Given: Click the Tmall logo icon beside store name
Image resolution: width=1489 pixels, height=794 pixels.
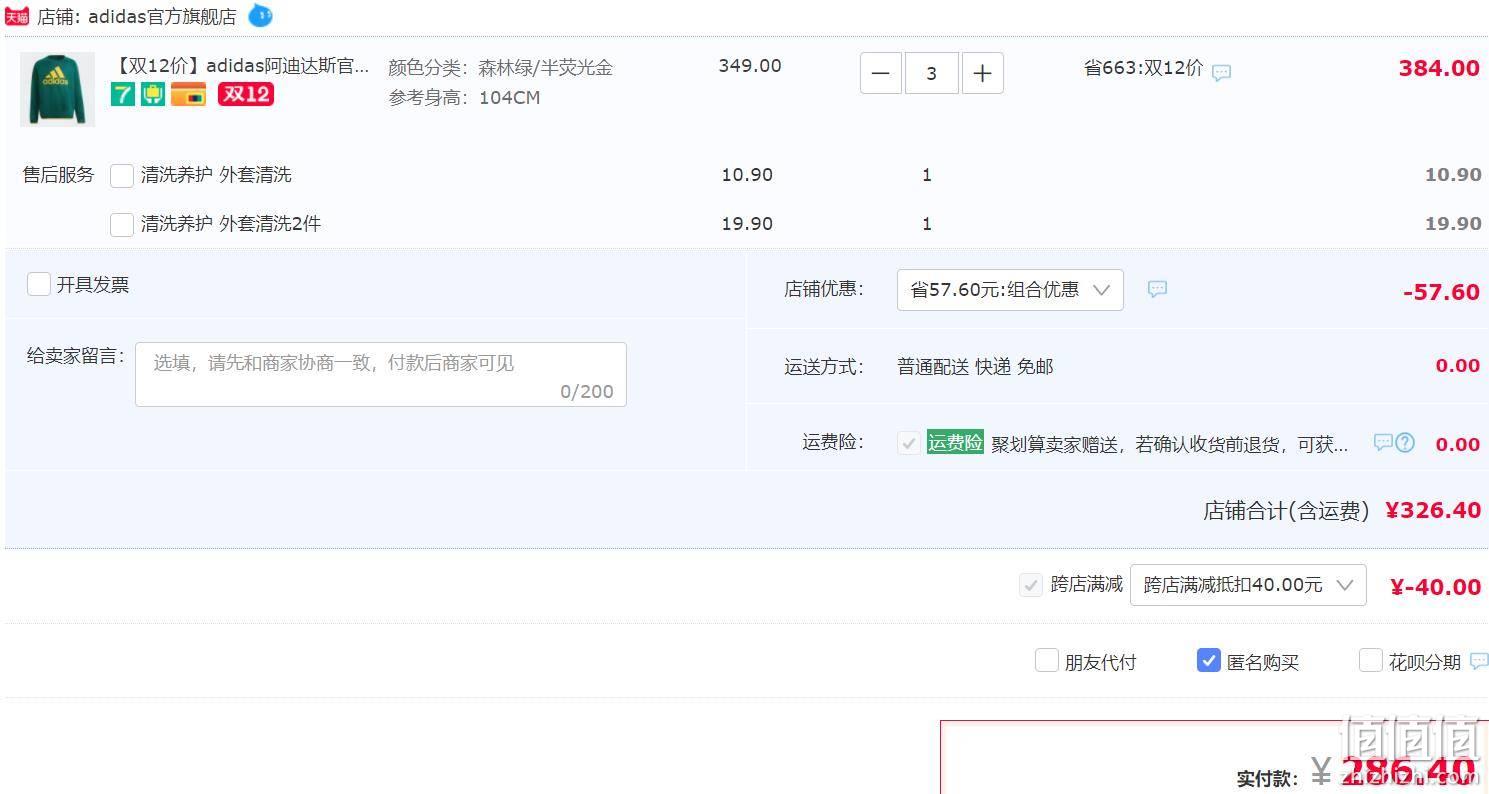Looking at the screenshot, I should 17,16.
